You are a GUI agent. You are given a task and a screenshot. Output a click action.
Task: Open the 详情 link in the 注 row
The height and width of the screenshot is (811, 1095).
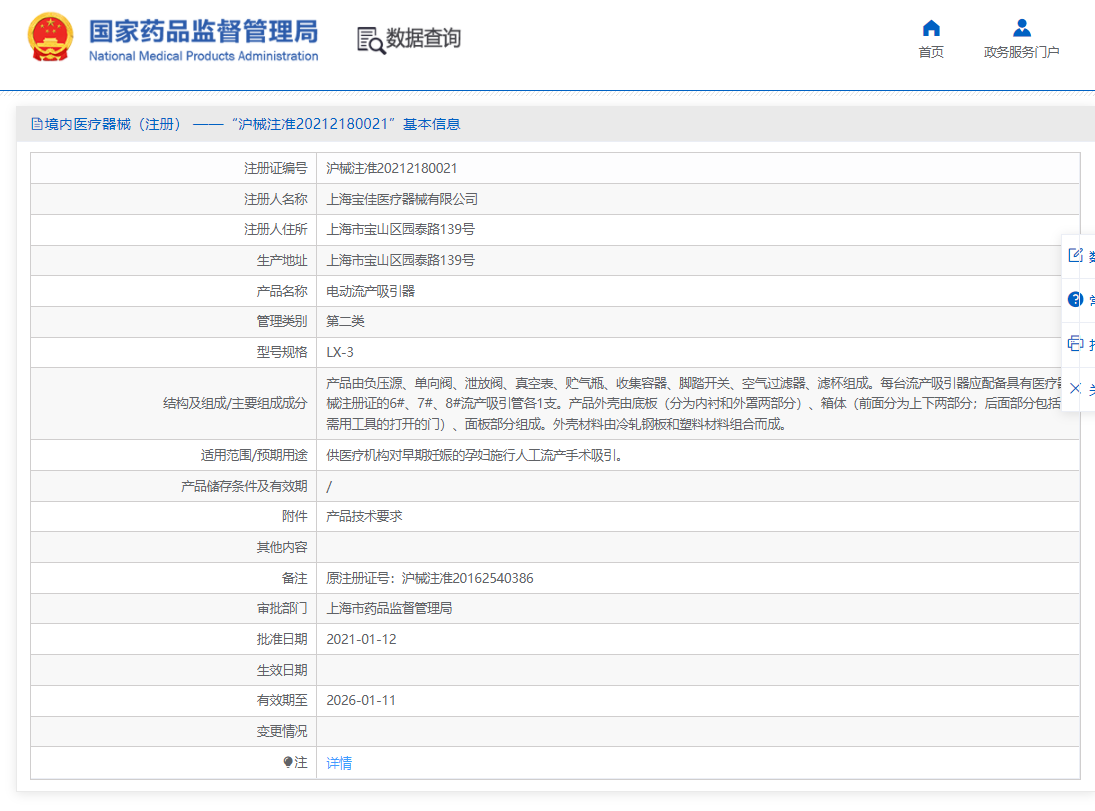pos(339,763)
